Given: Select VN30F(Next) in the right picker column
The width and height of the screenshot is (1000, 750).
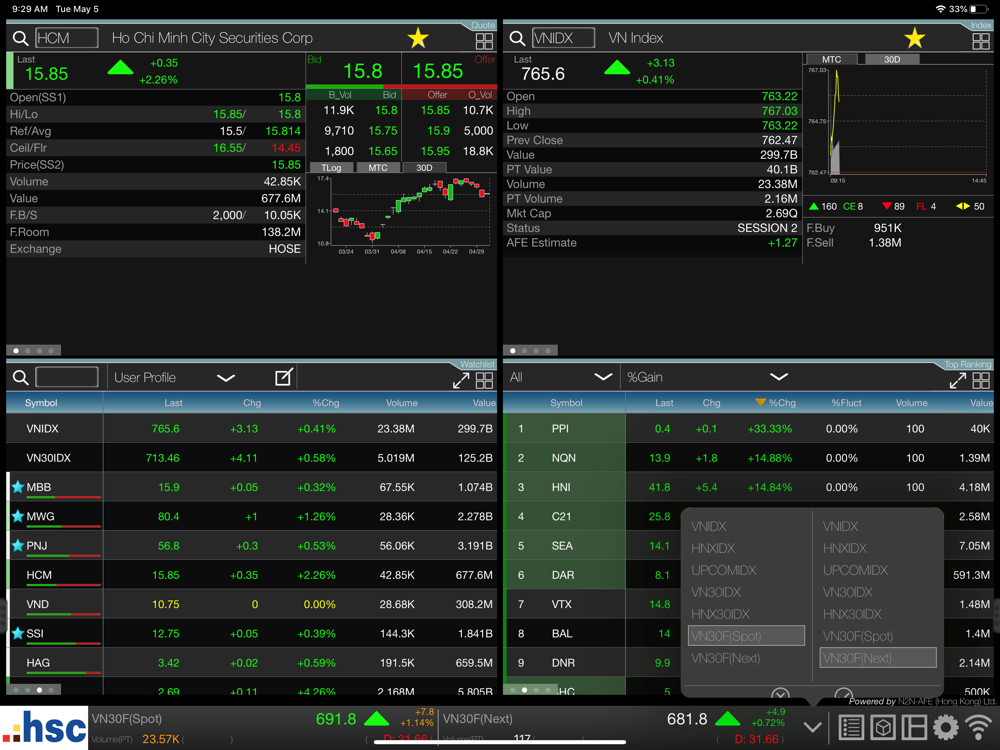Looking at the screenshot, I should tap(878, 658).
